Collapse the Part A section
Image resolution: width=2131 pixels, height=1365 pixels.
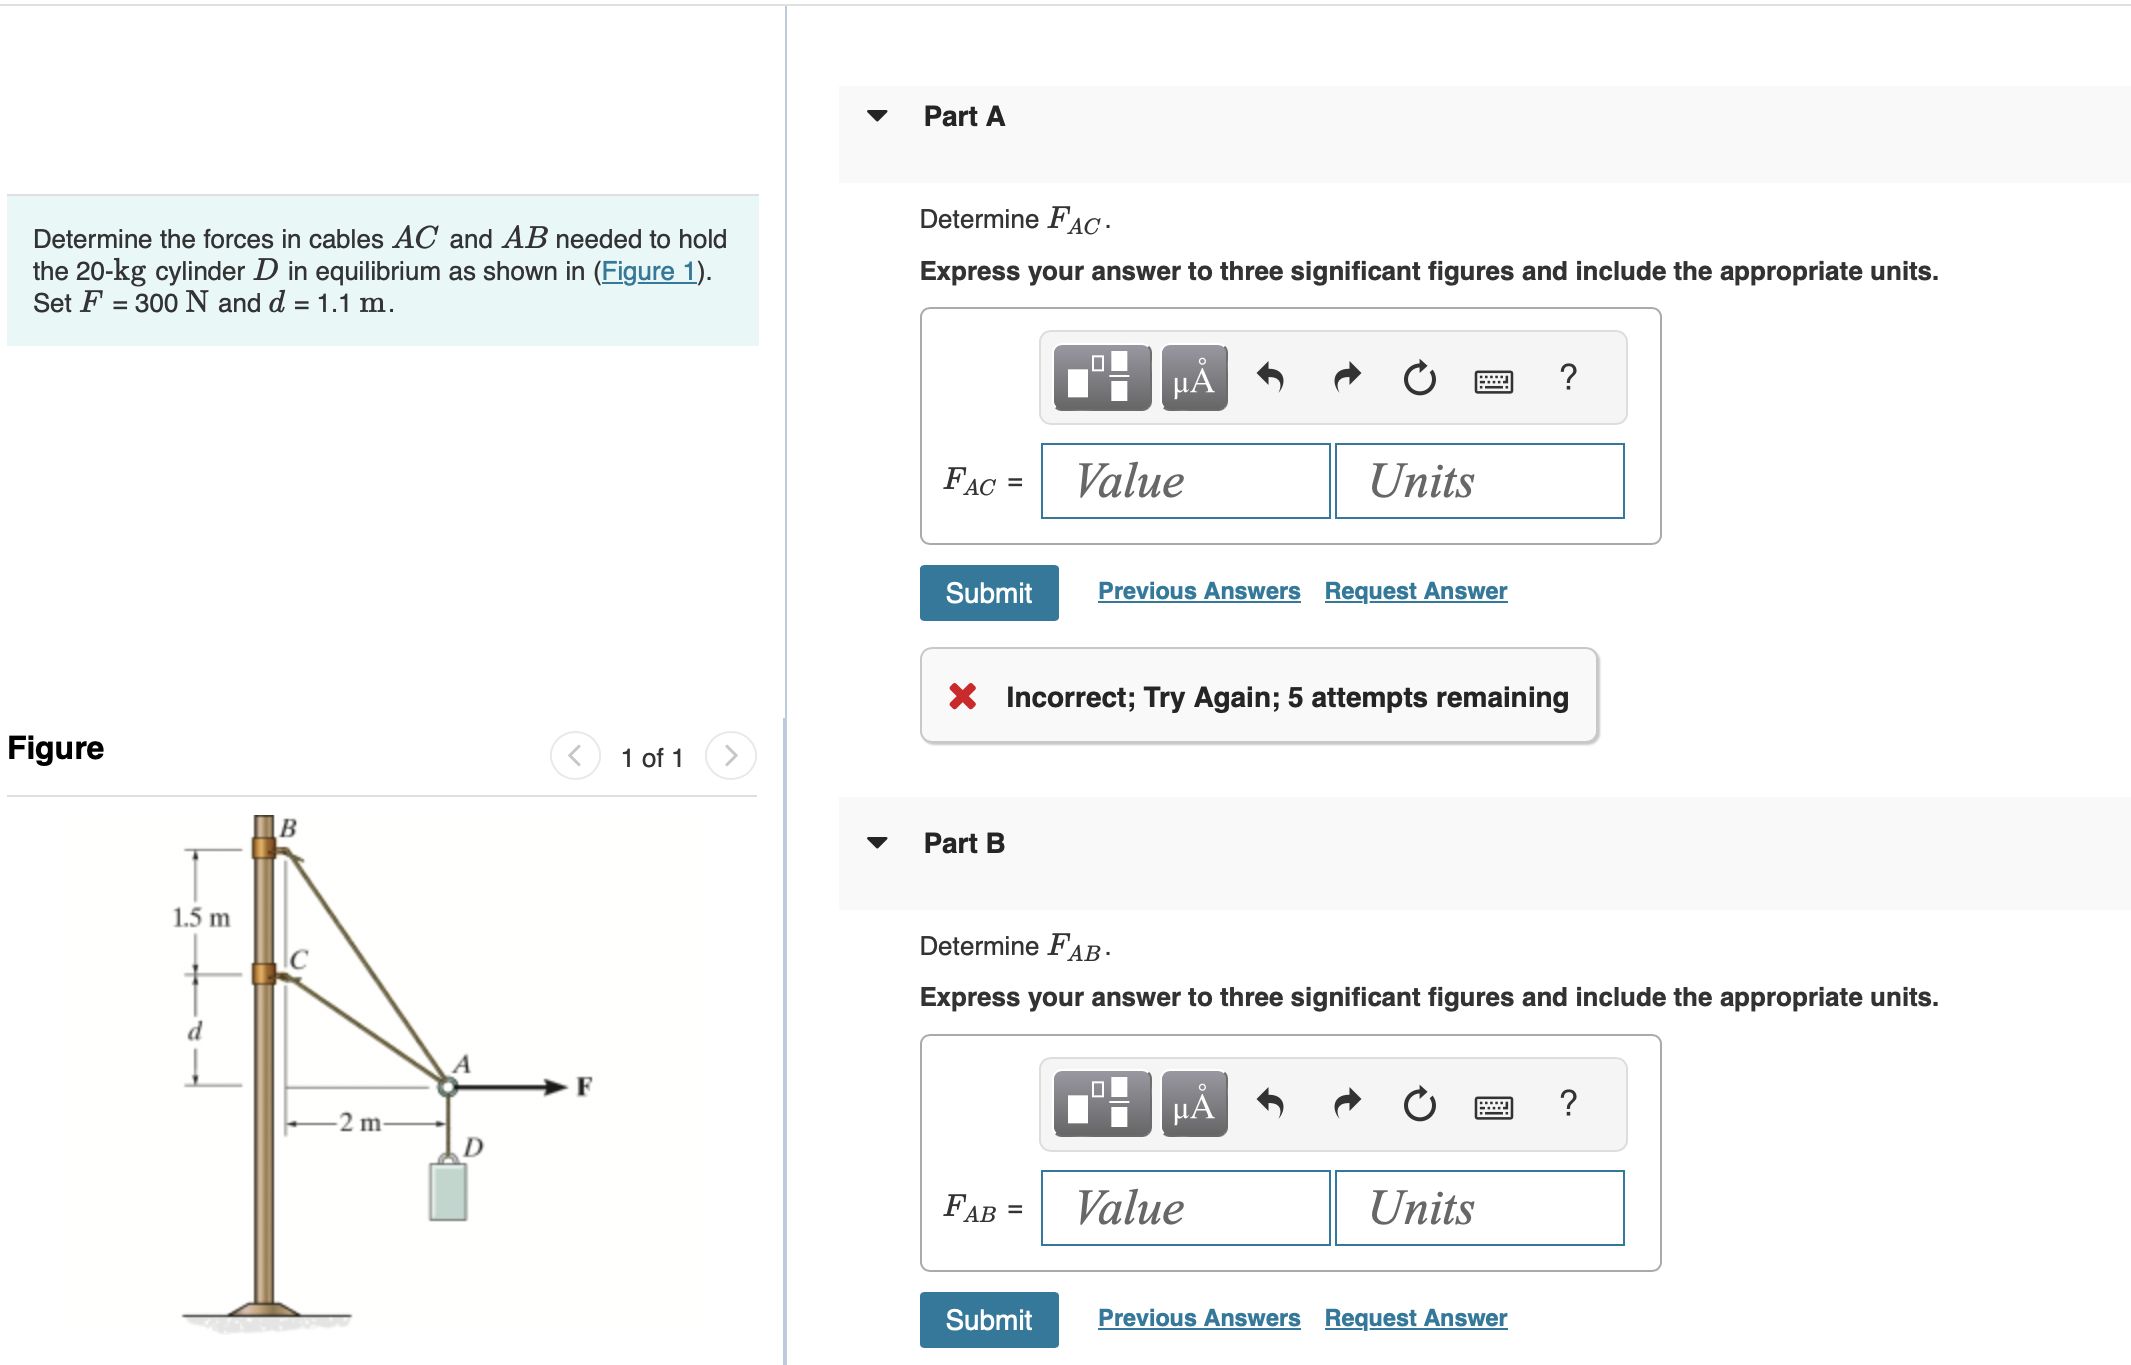[876, 116]
